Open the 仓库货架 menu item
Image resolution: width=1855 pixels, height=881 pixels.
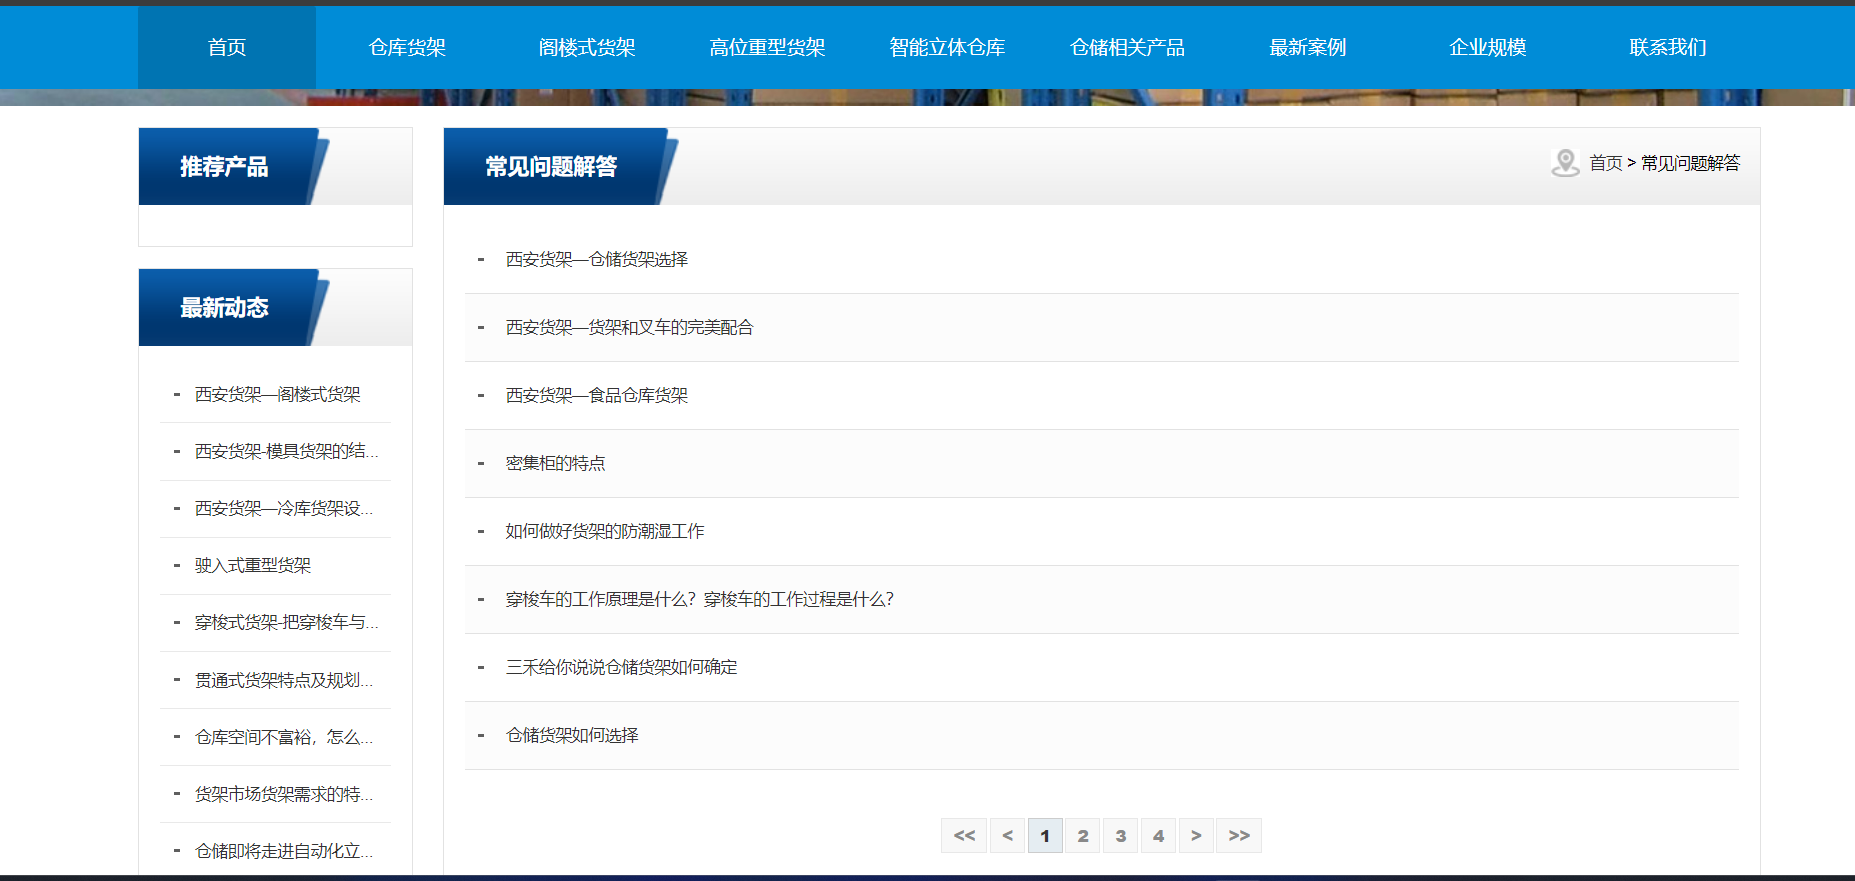407,47
